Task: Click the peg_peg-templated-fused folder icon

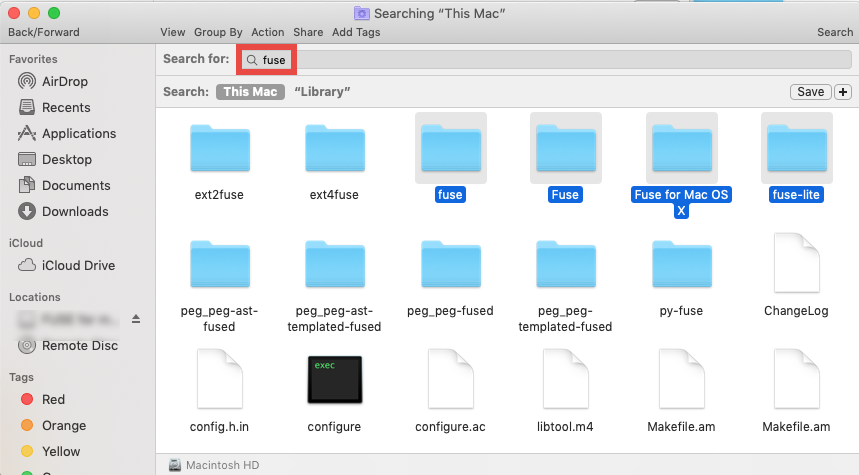Action: click(x=565, y=264)
